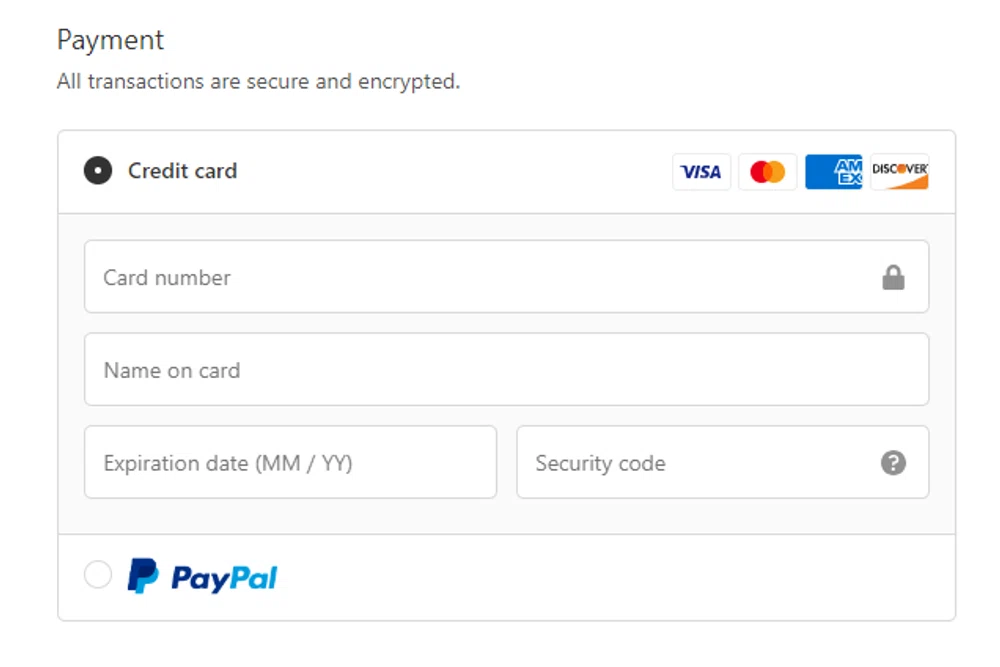Screen dimensions: 1000x667
Task: Click the Visa card logo
Action: (701, 172)
